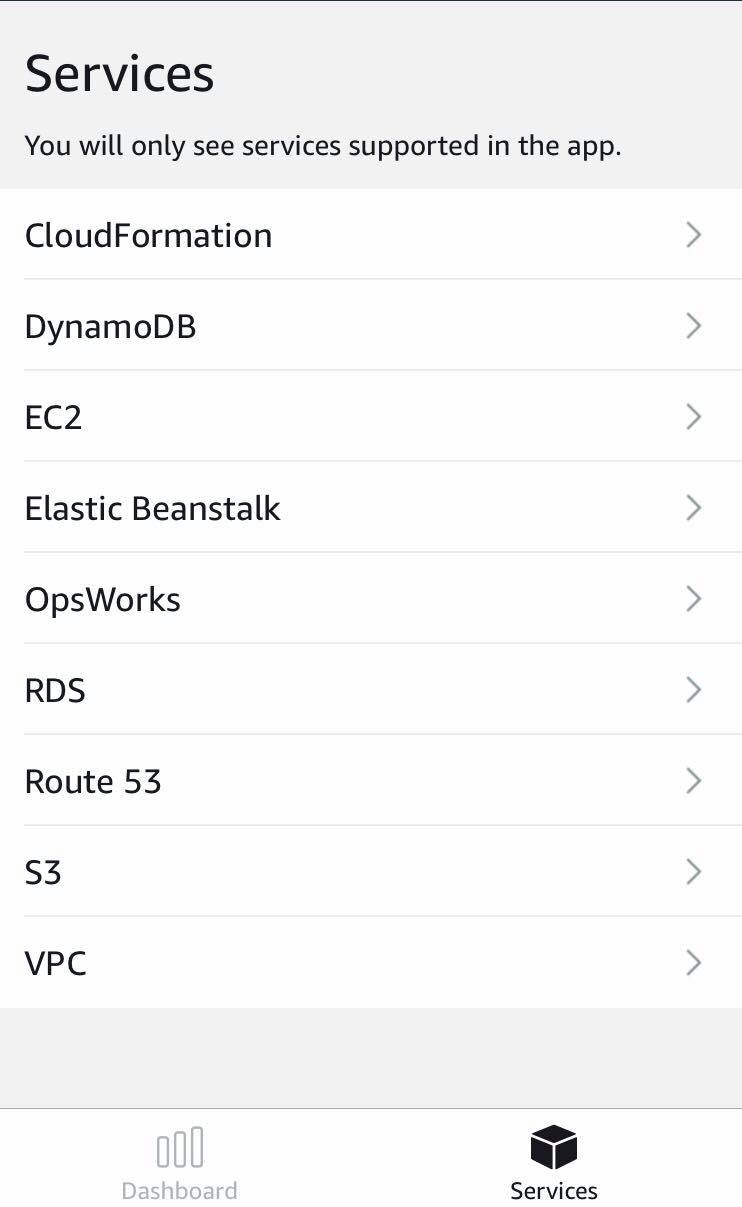Tap the Services cube icon
This screenshot has height=1207, width=742.
[x=553, y=1146]
